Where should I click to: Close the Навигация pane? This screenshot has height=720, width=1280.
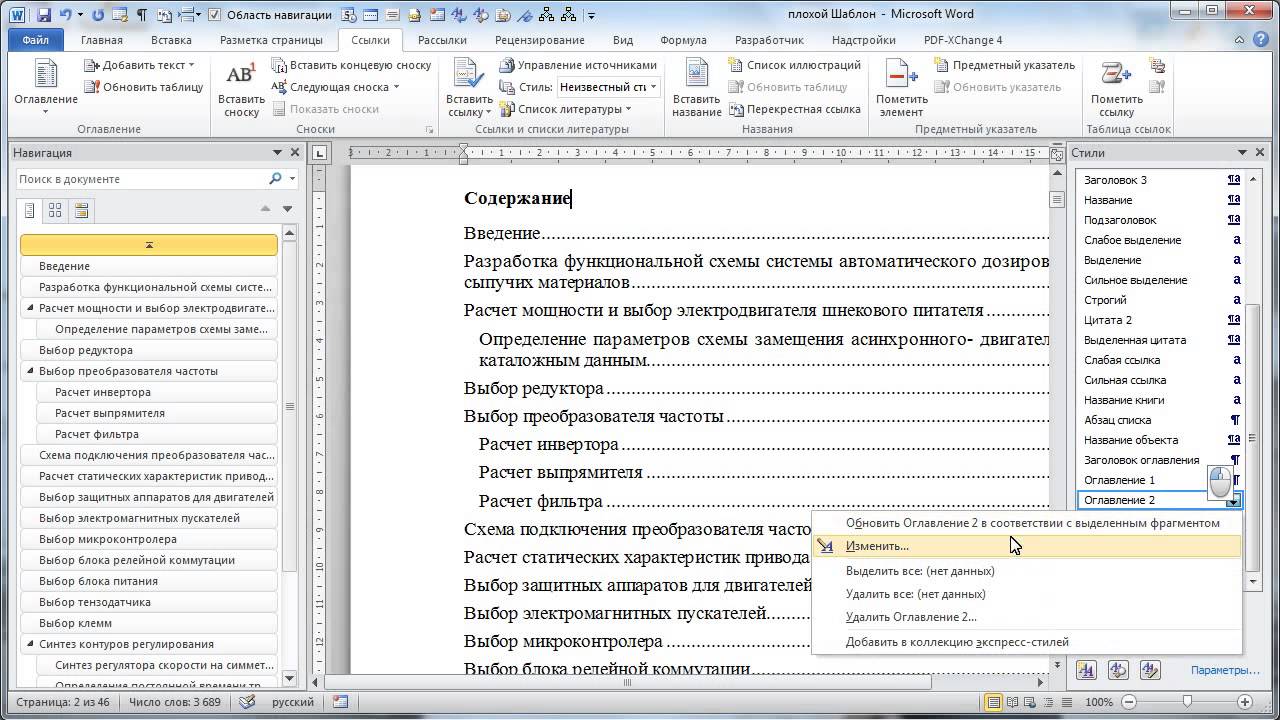pyautogui.click(x=294, y=153)
